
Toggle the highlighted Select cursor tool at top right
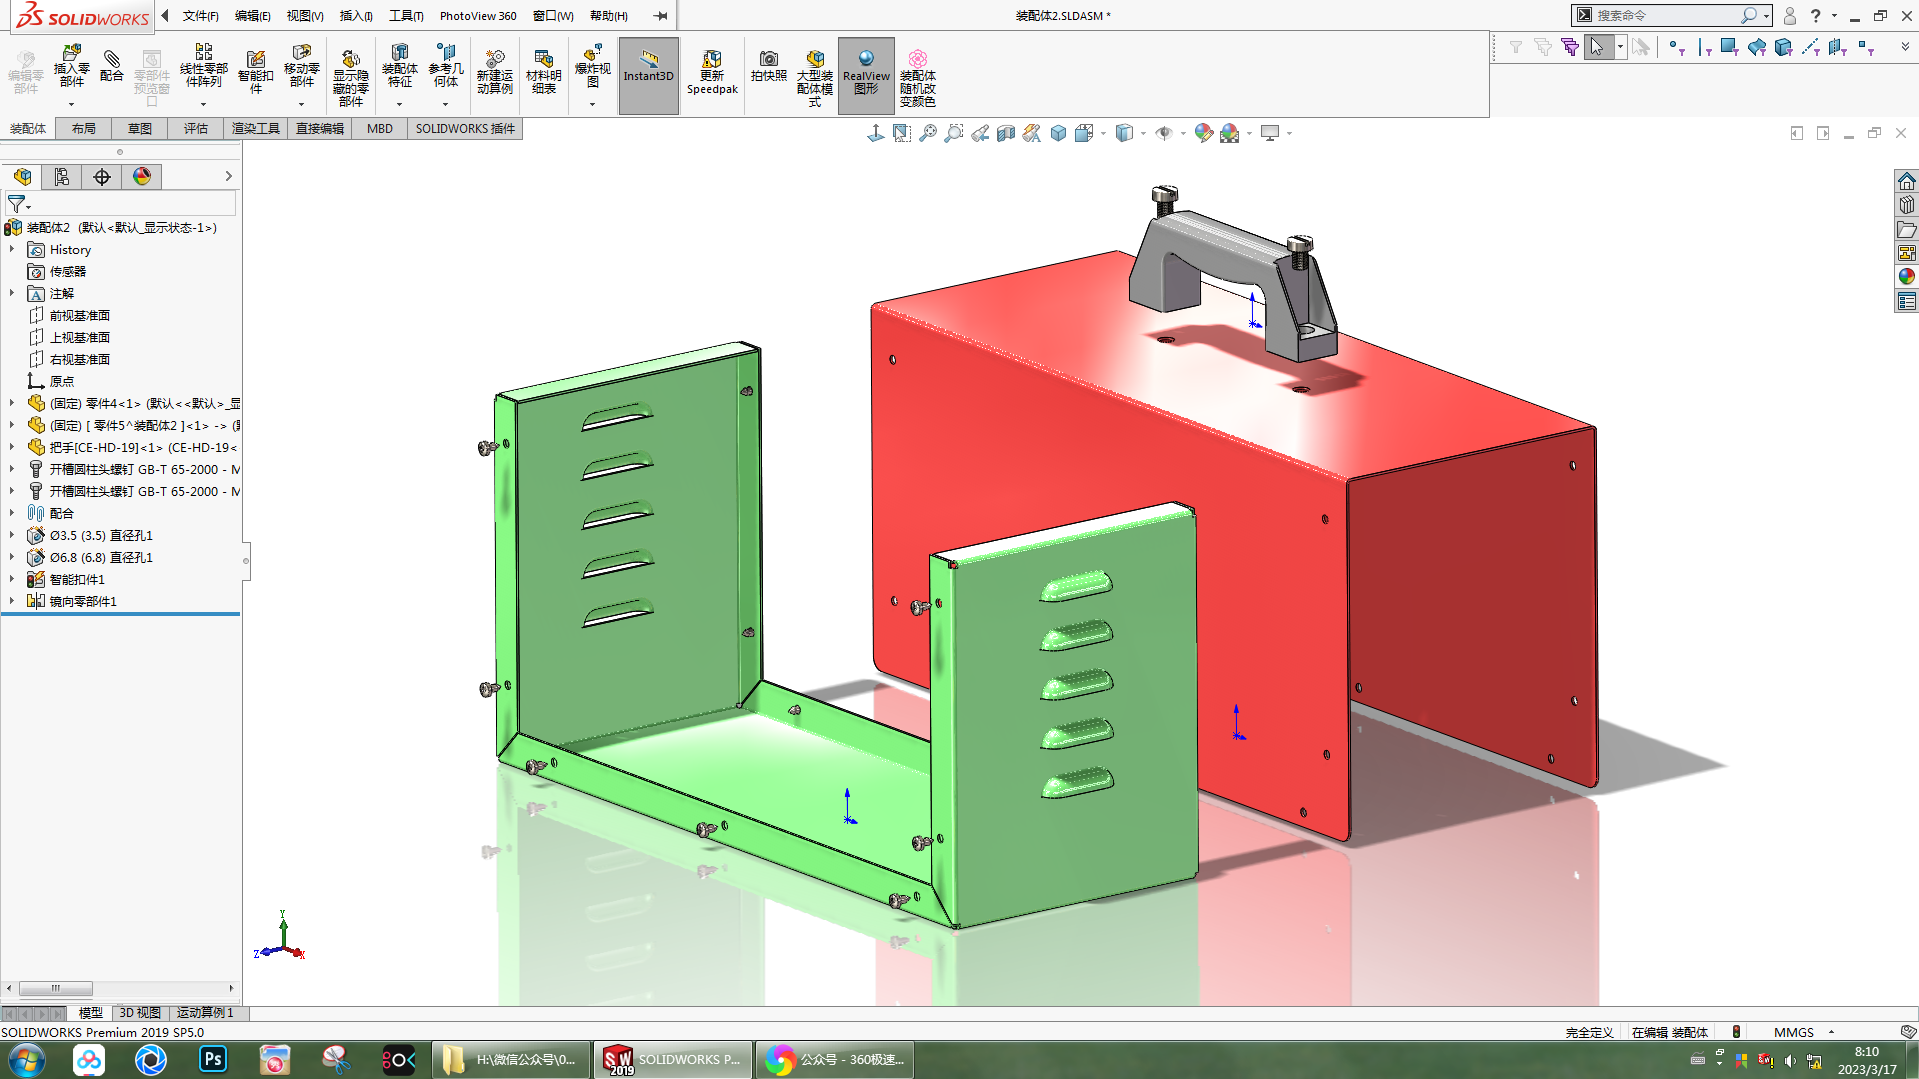coord(1598,47)
